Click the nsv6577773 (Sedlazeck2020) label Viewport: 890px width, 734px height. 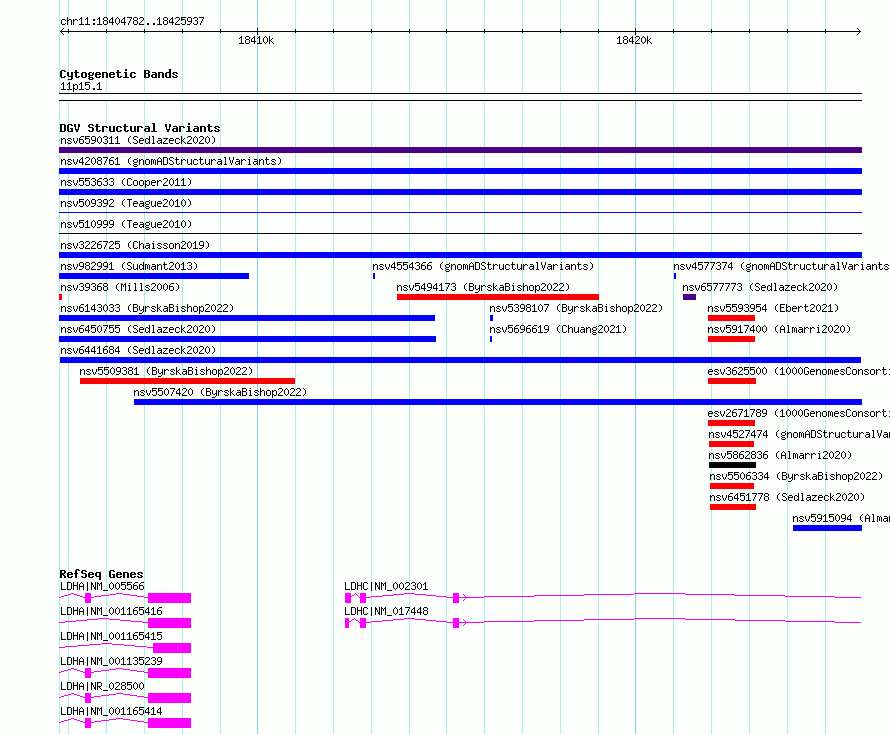[760, 287]
